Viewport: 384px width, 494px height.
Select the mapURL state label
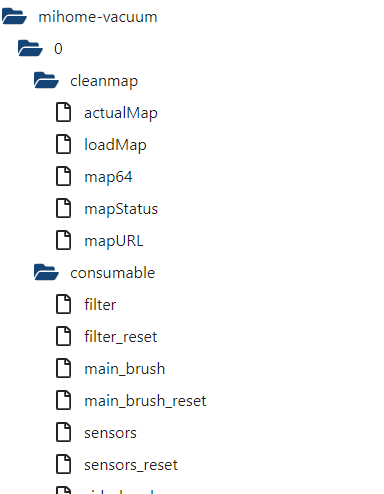point(114,241)
